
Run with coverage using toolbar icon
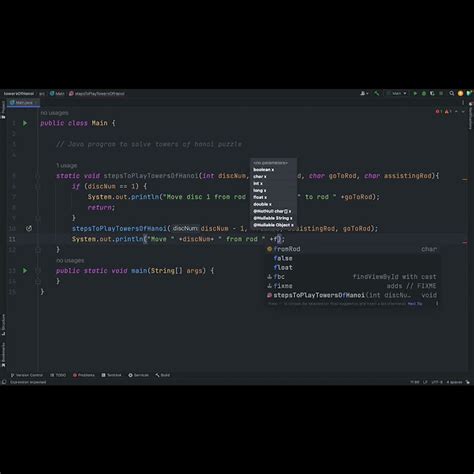432,93
